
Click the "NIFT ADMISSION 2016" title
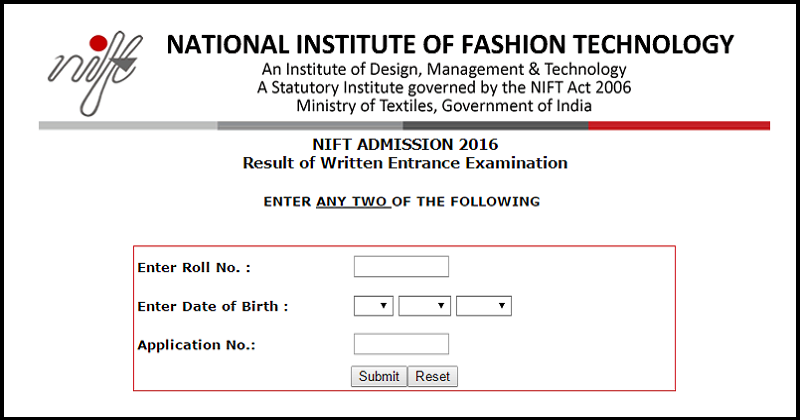405,145
